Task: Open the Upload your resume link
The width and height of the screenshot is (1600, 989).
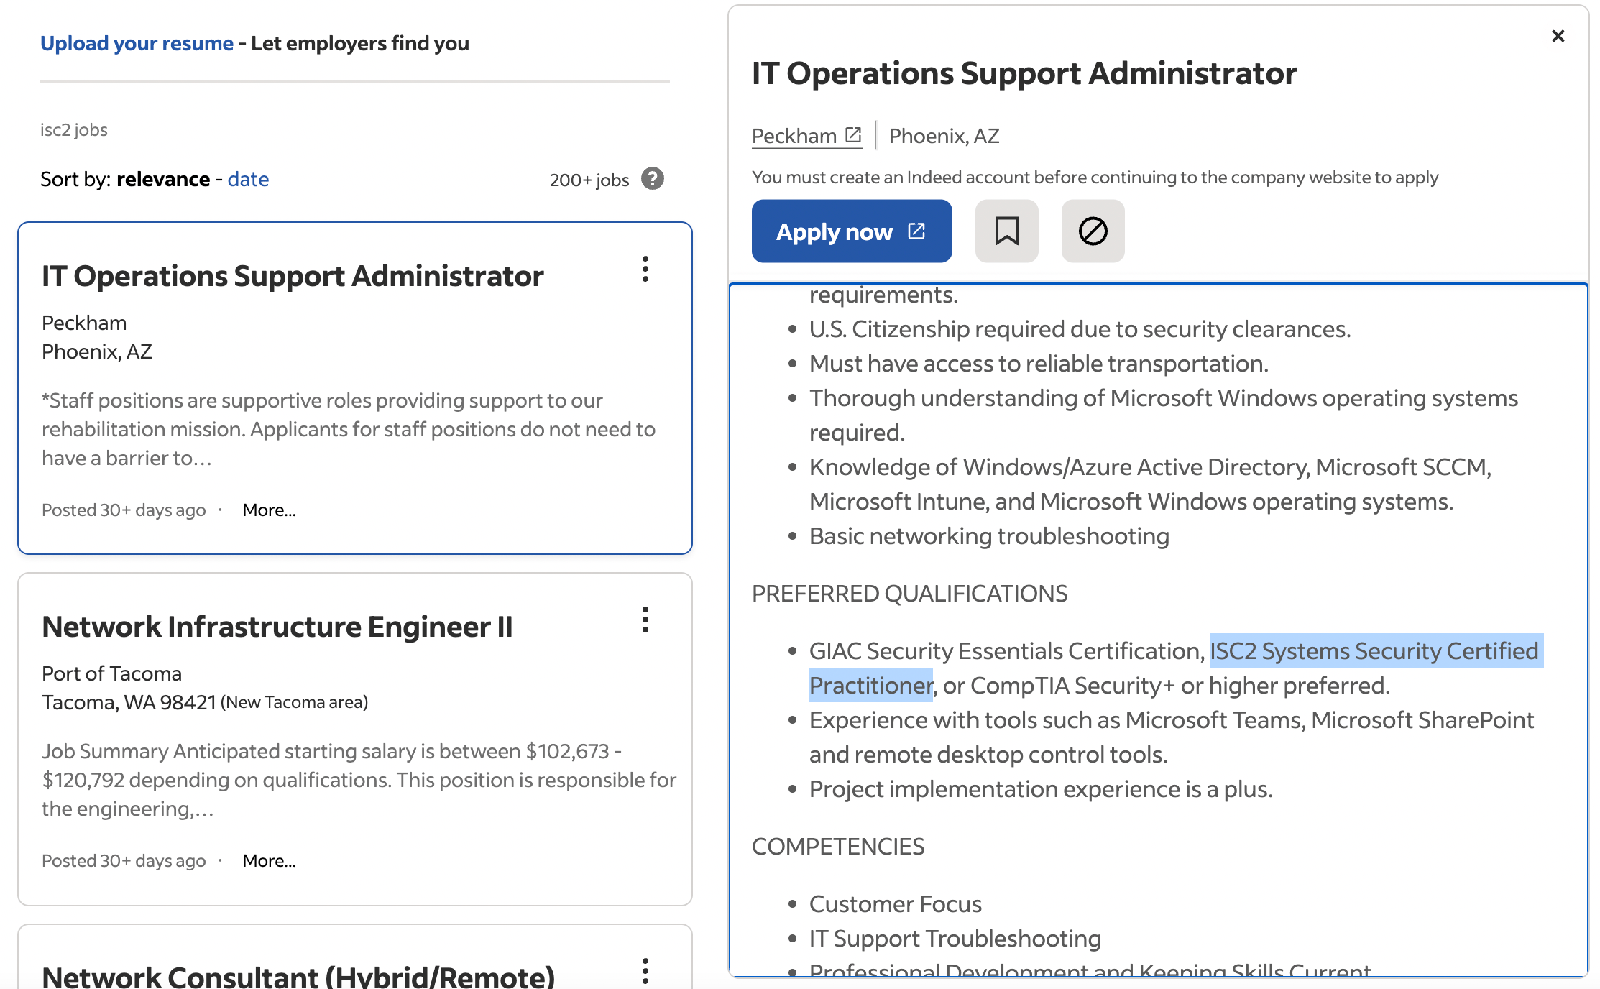Action: [137, 43]
